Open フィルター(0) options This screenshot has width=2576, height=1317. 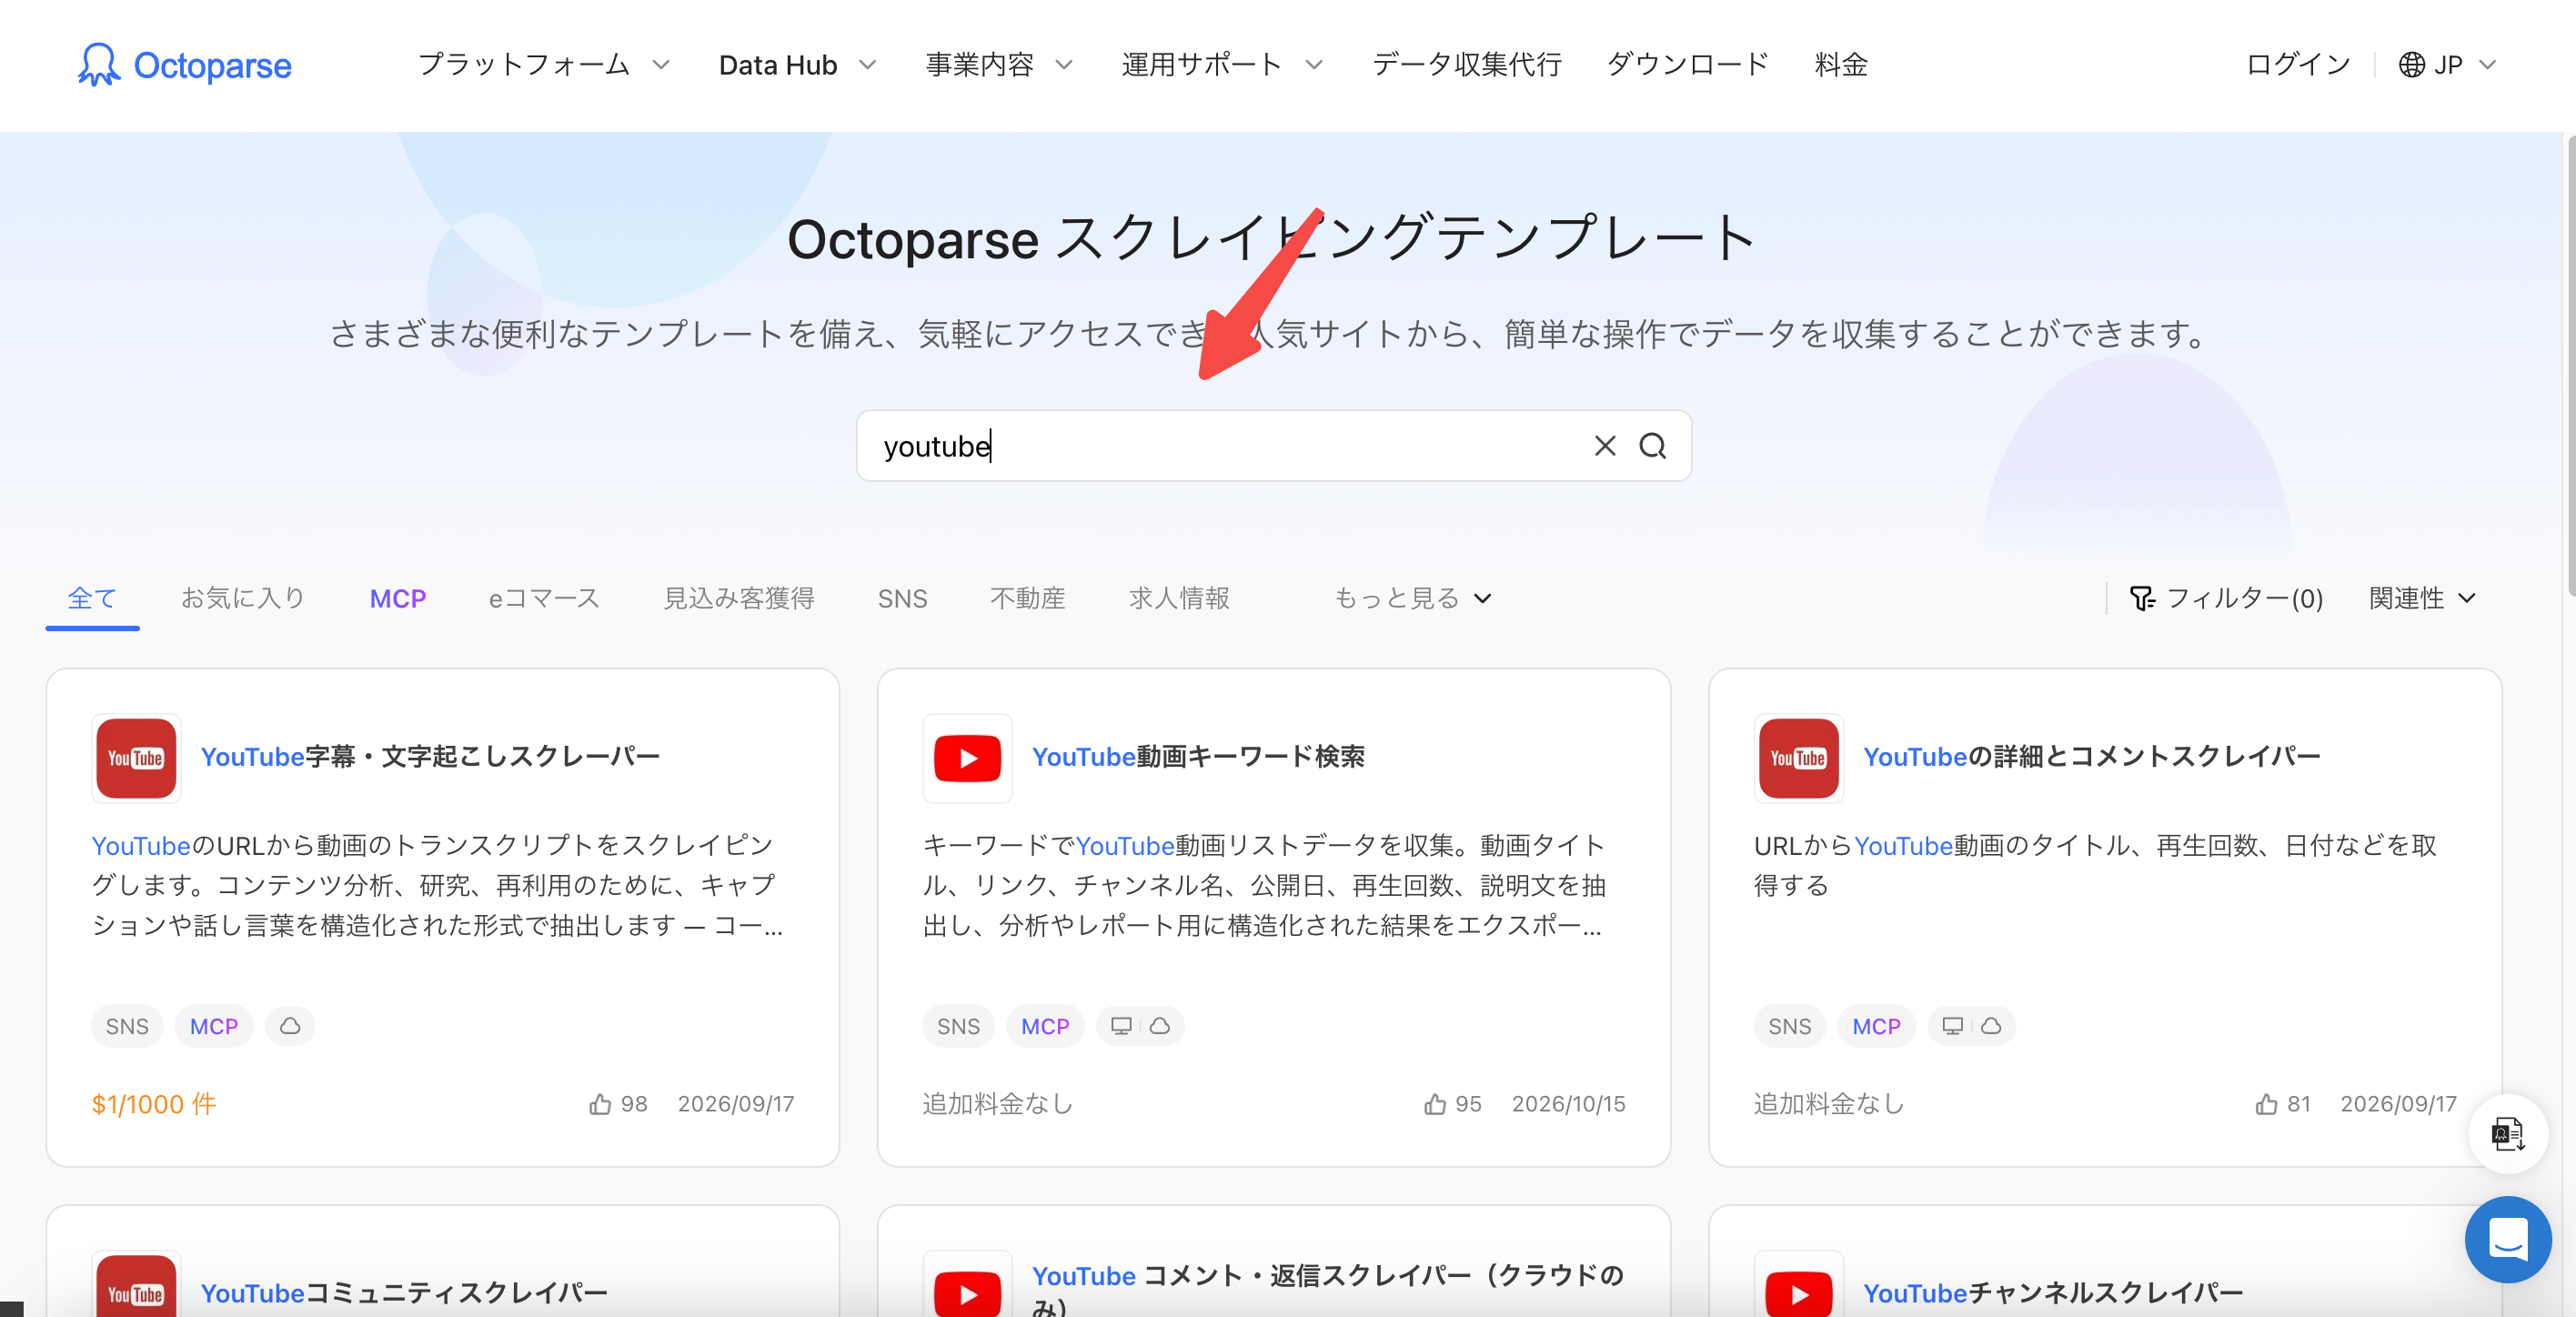[2226, 598]
